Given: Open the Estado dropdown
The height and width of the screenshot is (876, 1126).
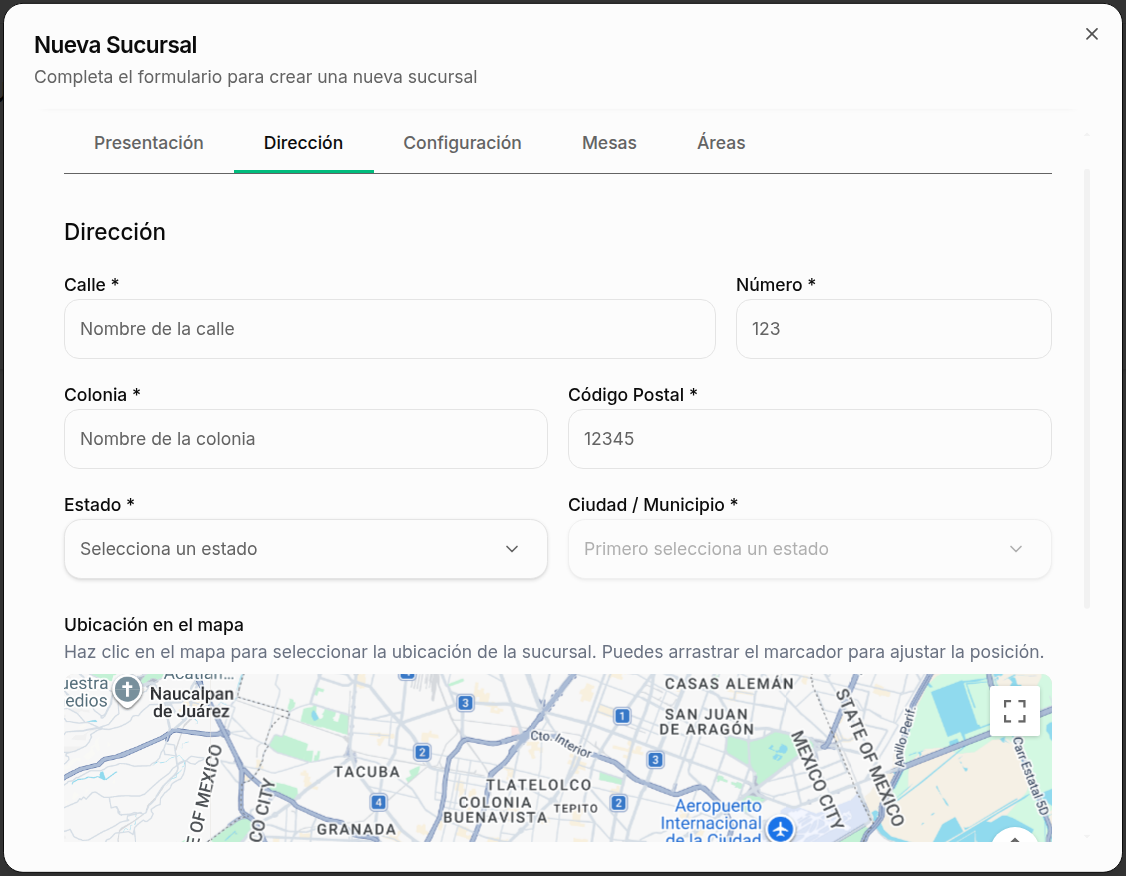Looking at the screenshot, I should click(305, 549).
